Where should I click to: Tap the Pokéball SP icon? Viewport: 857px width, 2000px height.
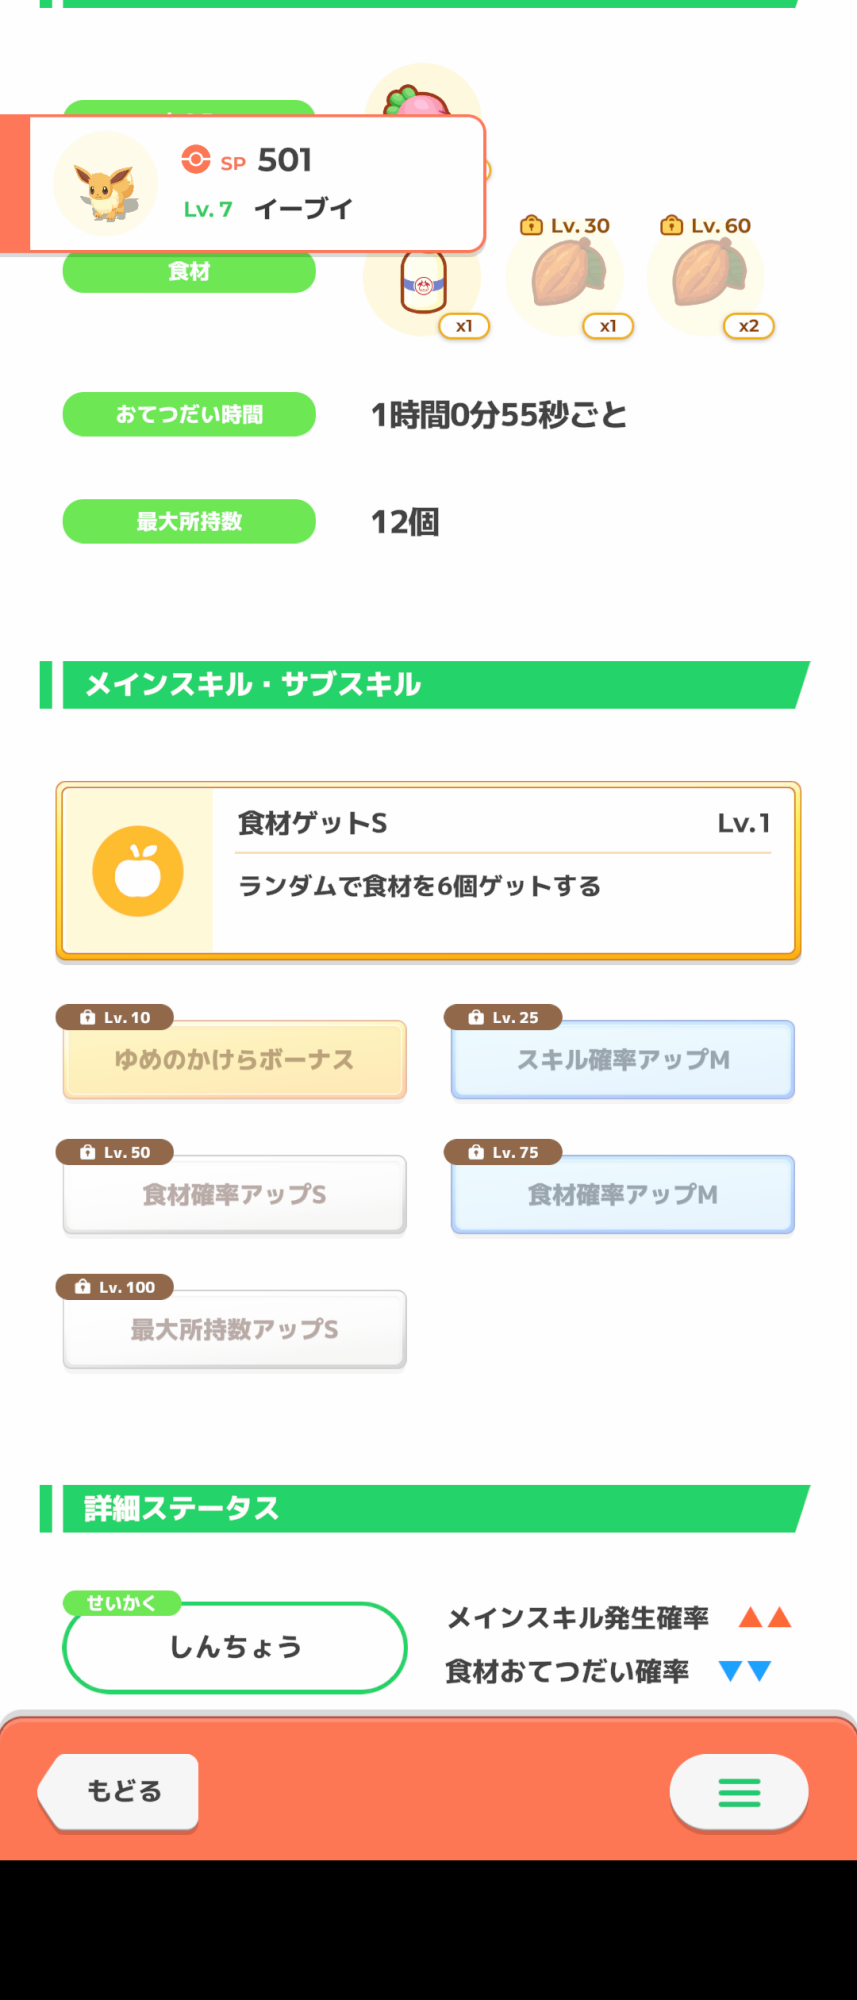tap(196, 160)
